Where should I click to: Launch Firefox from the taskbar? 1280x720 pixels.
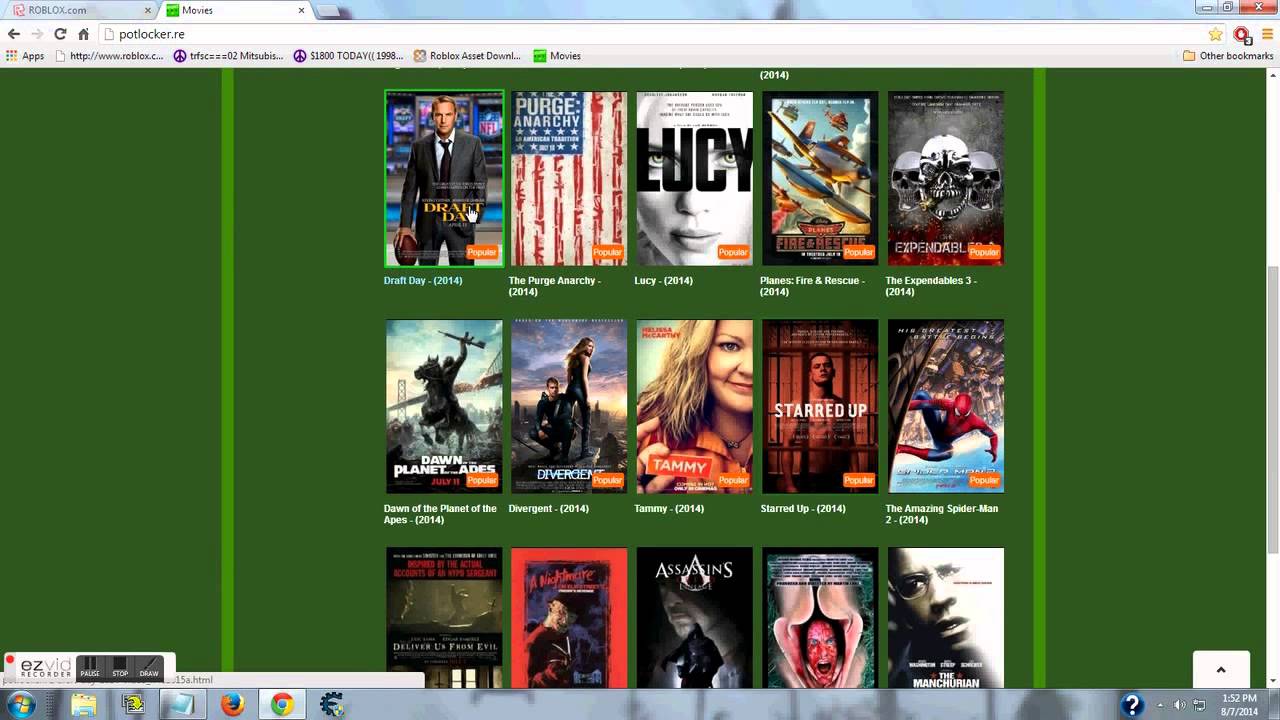tap(232, 705)
